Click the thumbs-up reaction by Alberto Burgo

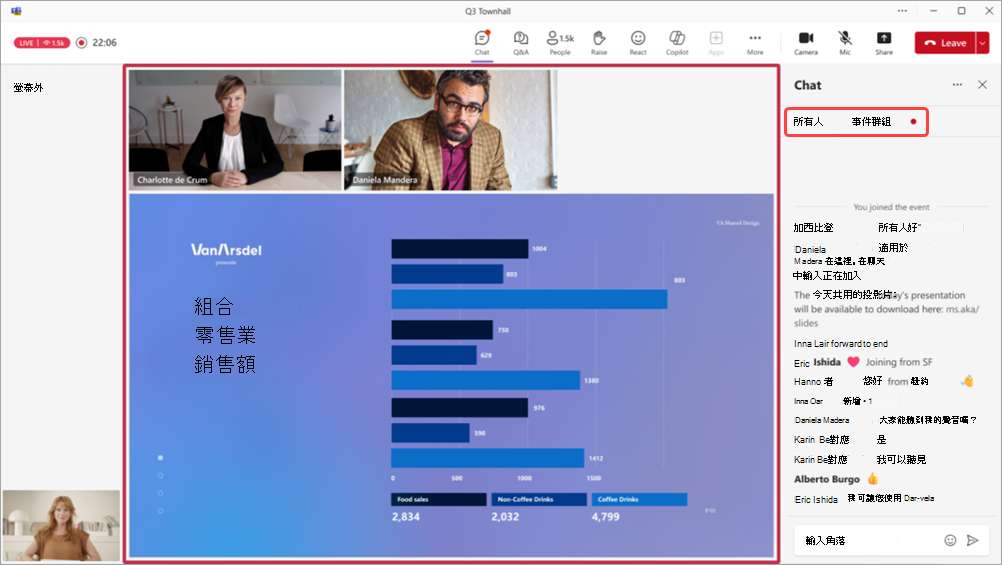(873, 479)
